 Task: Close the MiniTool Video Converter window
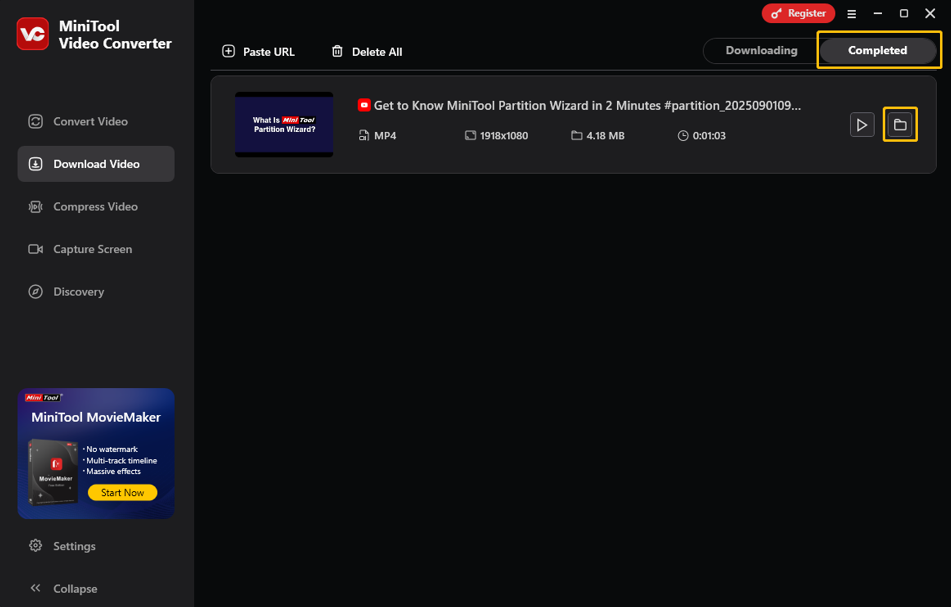coord(930,13)
